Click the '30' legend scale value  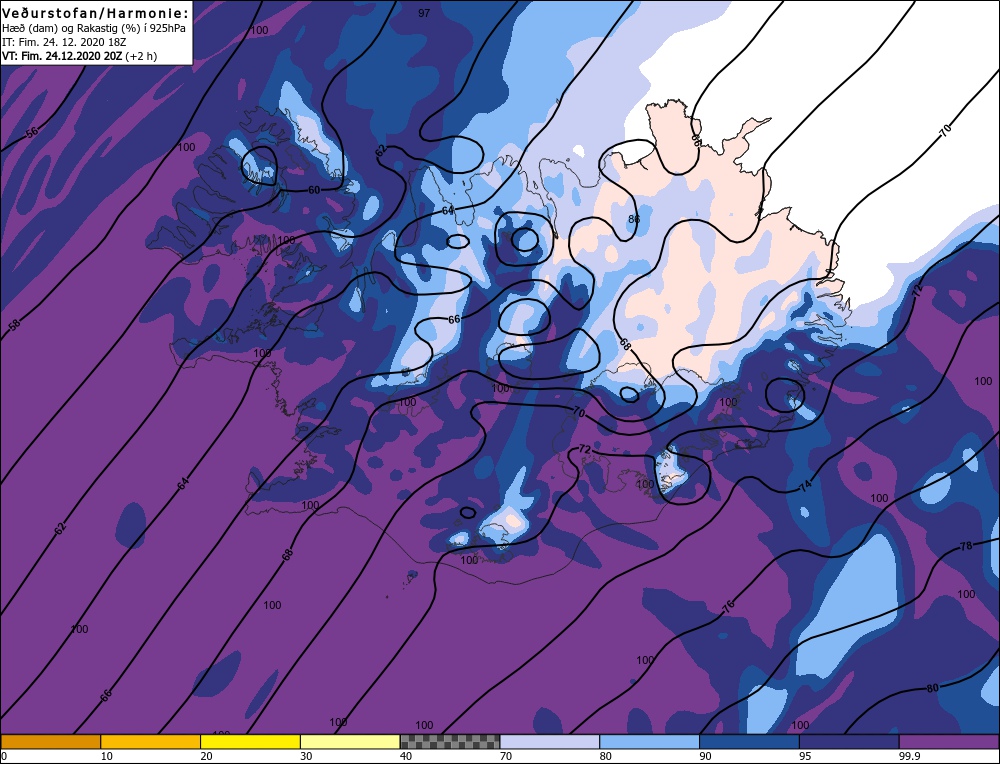point(306,756)
